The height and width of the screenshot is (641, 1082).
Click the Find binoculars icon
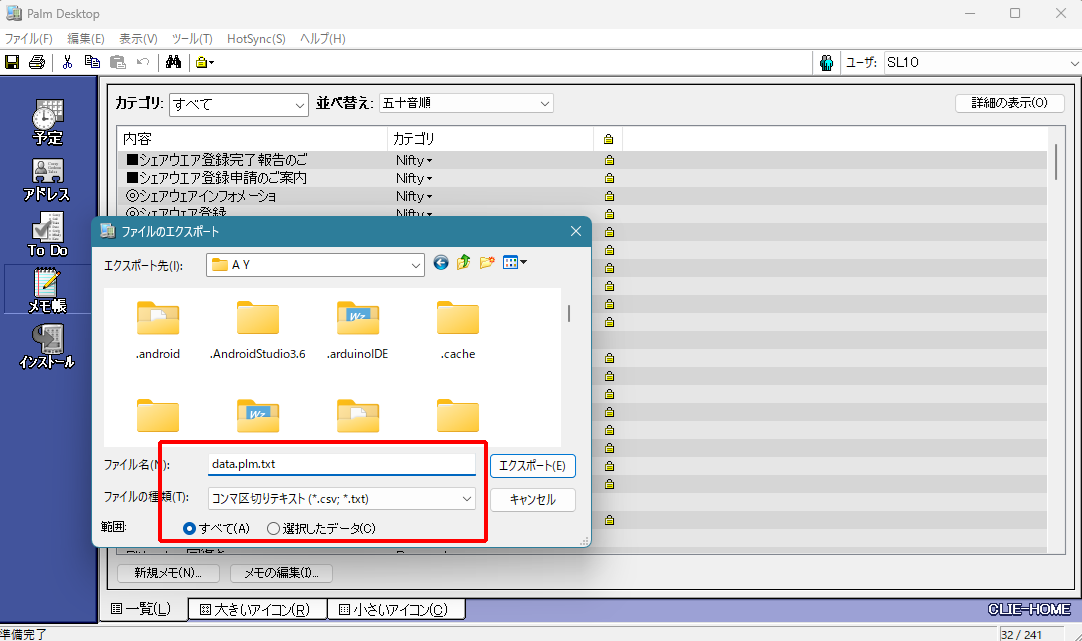click(173, 62)
